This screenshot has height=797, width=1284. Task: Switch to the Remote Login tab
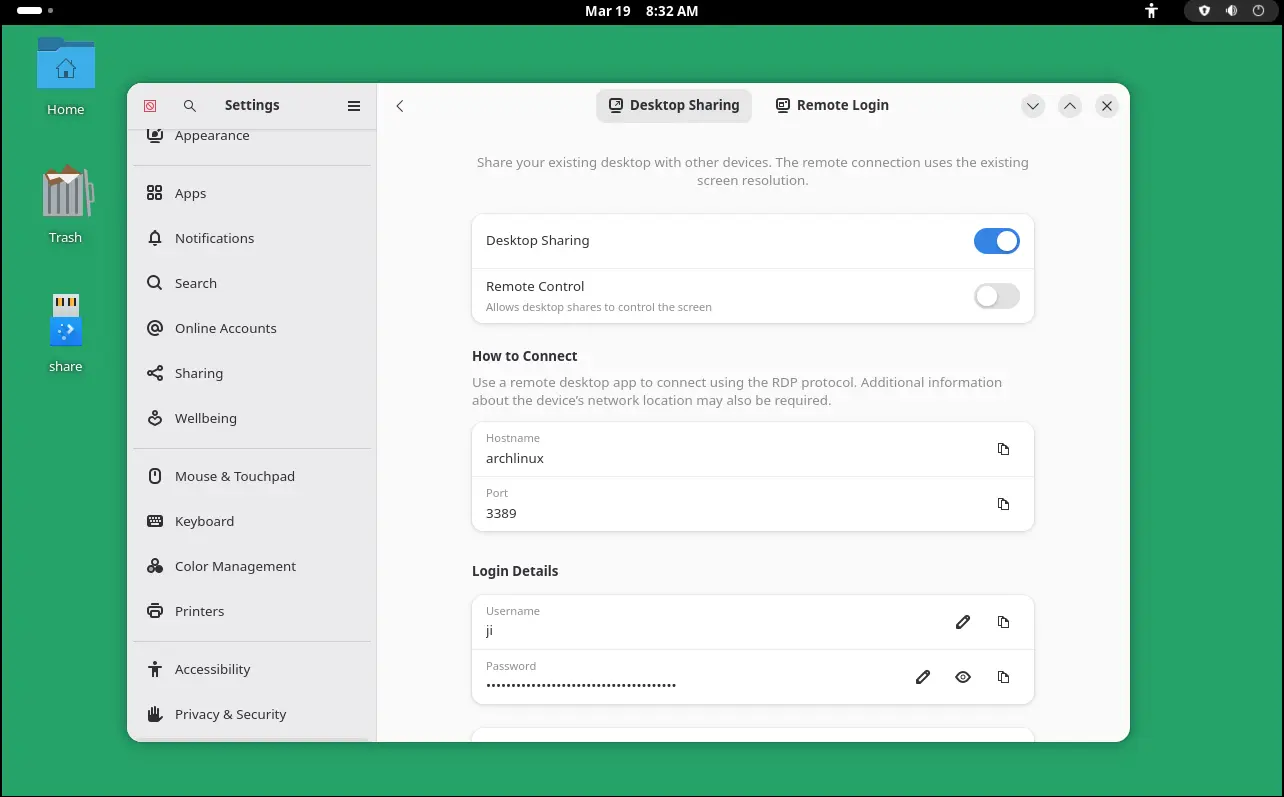(832, 105)
